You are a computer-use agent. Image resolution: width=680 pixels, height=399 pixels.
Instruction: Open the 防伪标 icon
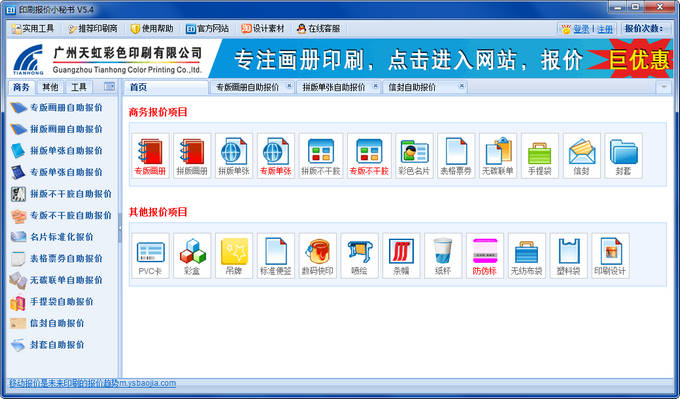[x=485, y=256]
